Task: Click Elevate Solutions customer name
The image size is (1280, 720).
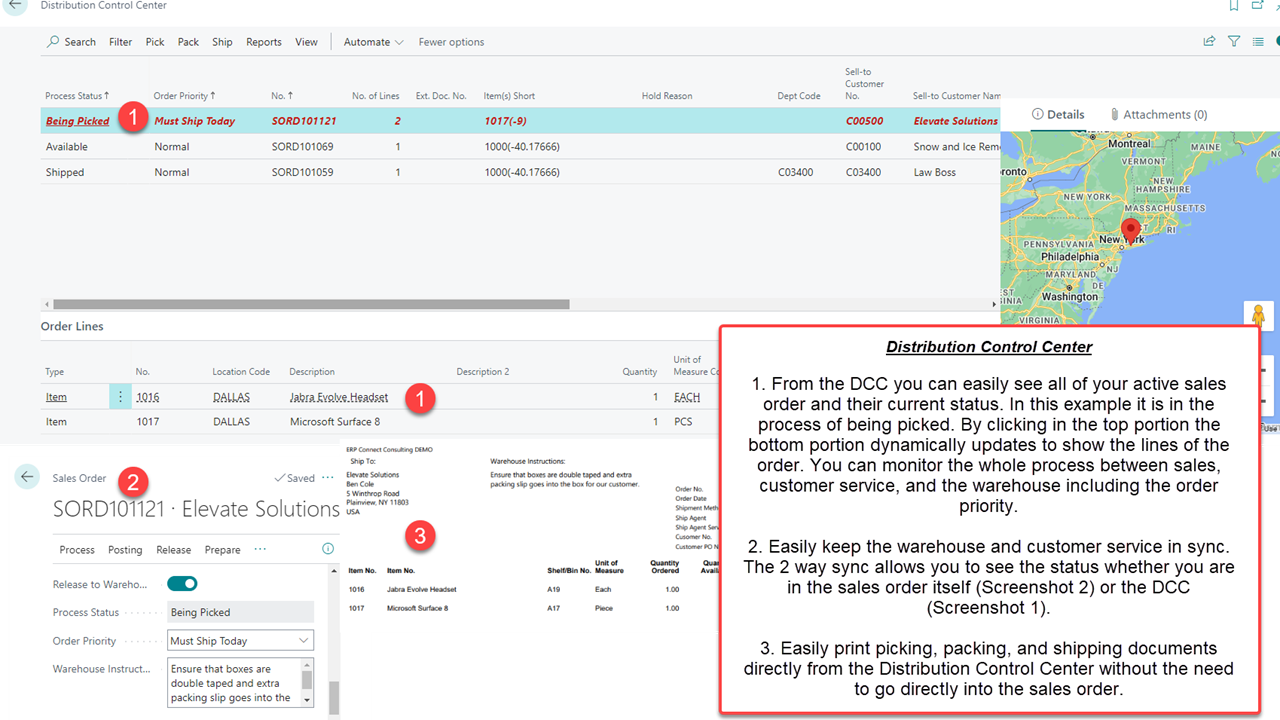Action: 956,121
